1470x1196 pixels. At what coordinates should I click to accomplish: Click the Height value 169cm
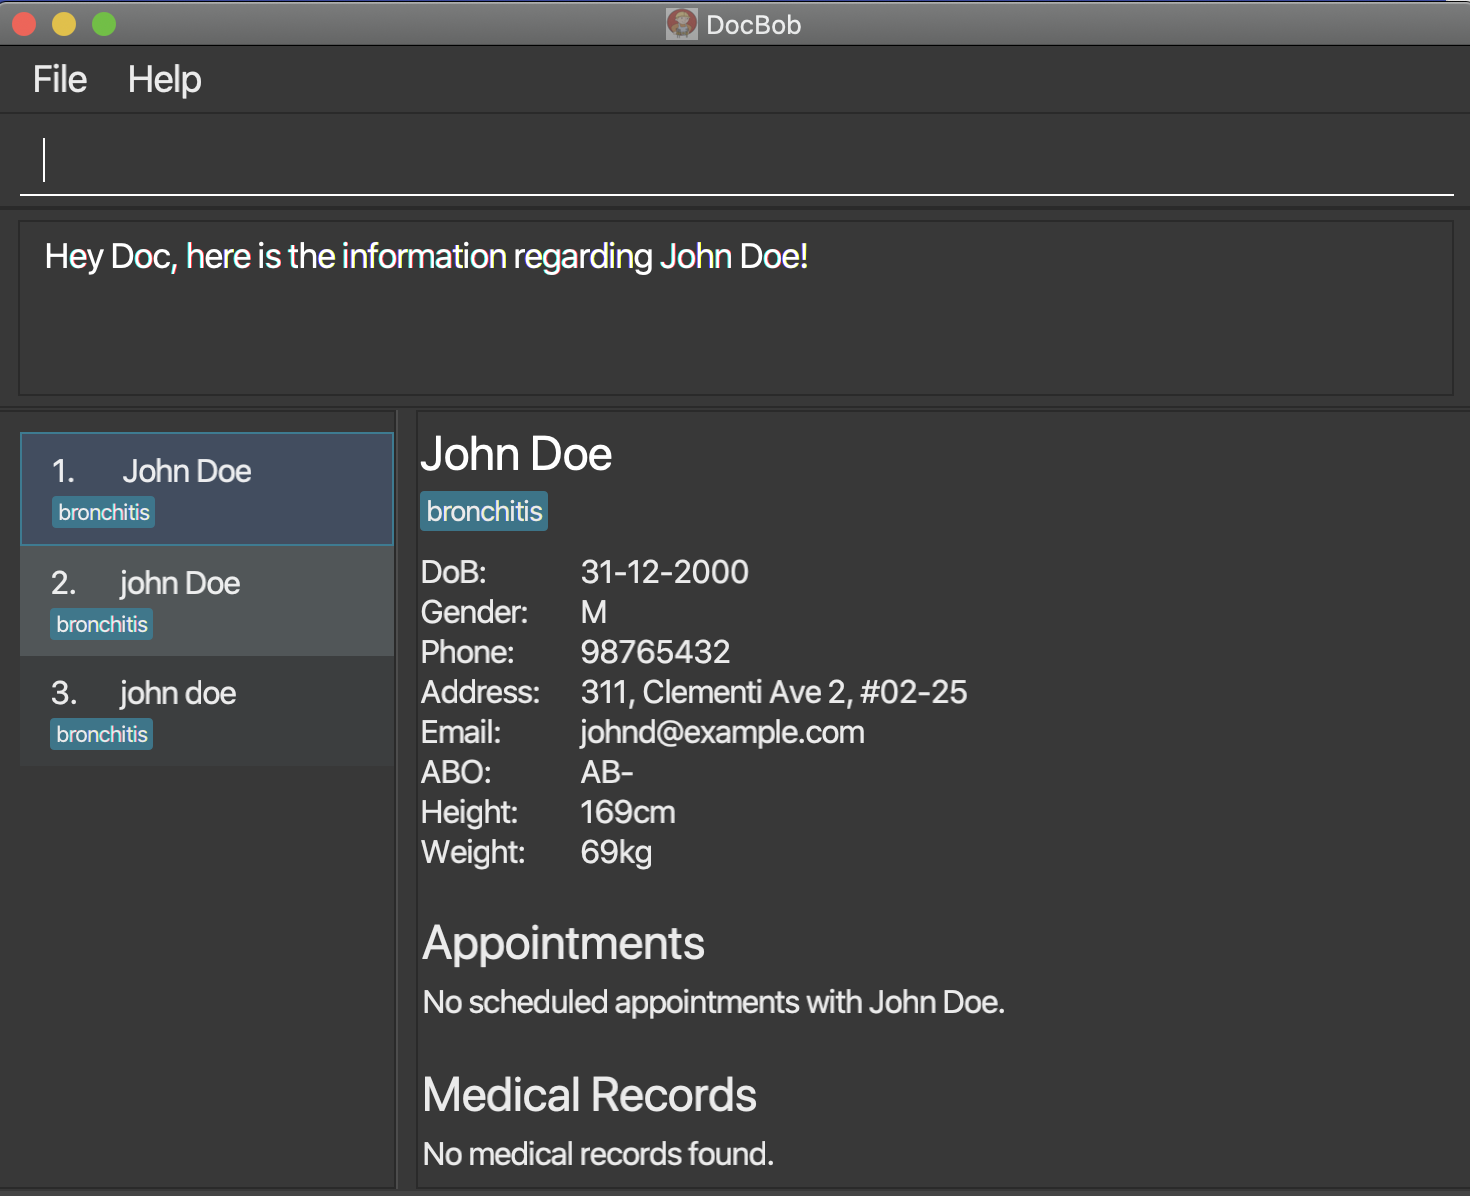(x=628, y=812)
